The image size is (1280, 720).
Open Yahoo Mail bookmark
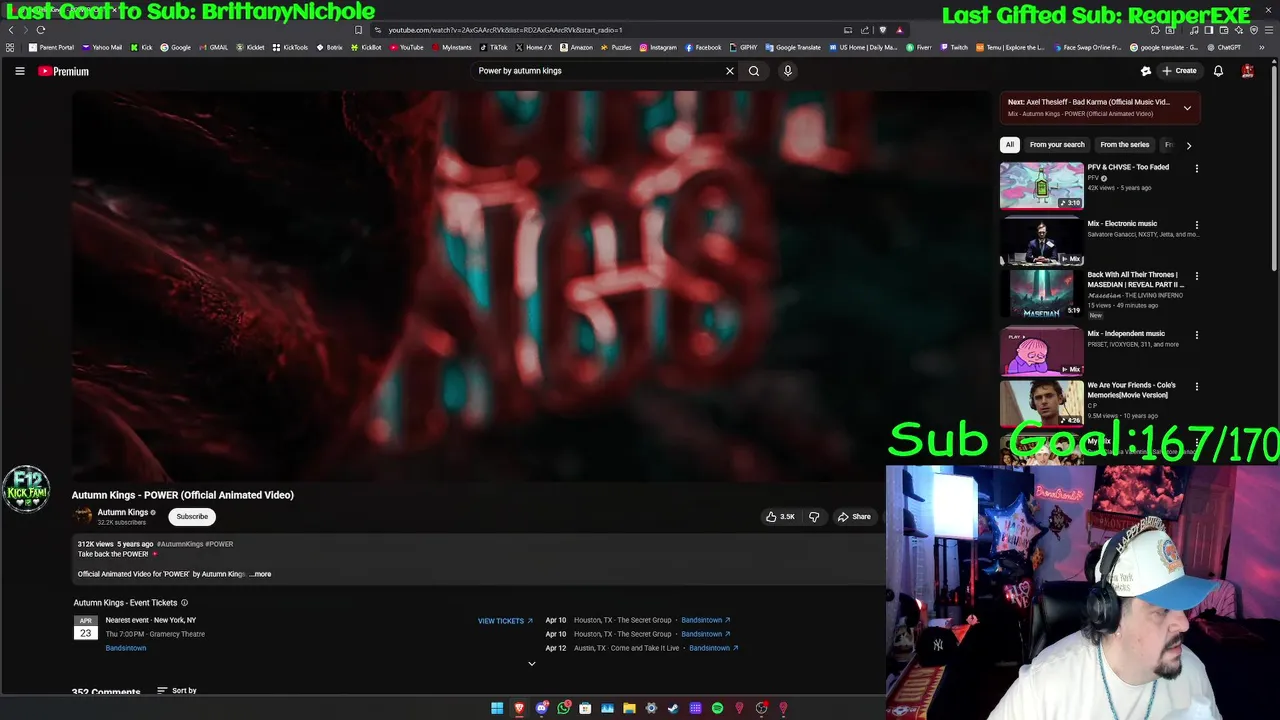pyautogui.click(x=103, y=47)
